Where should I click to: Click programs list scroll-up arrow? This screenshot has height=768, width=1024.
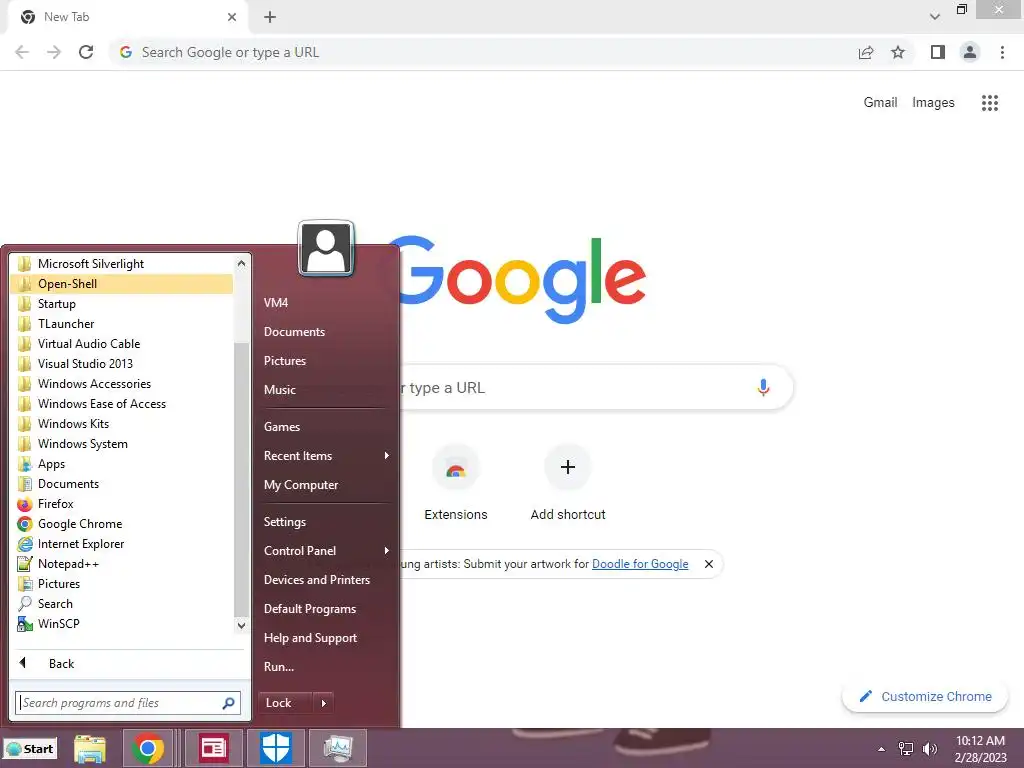coord(241,263)
